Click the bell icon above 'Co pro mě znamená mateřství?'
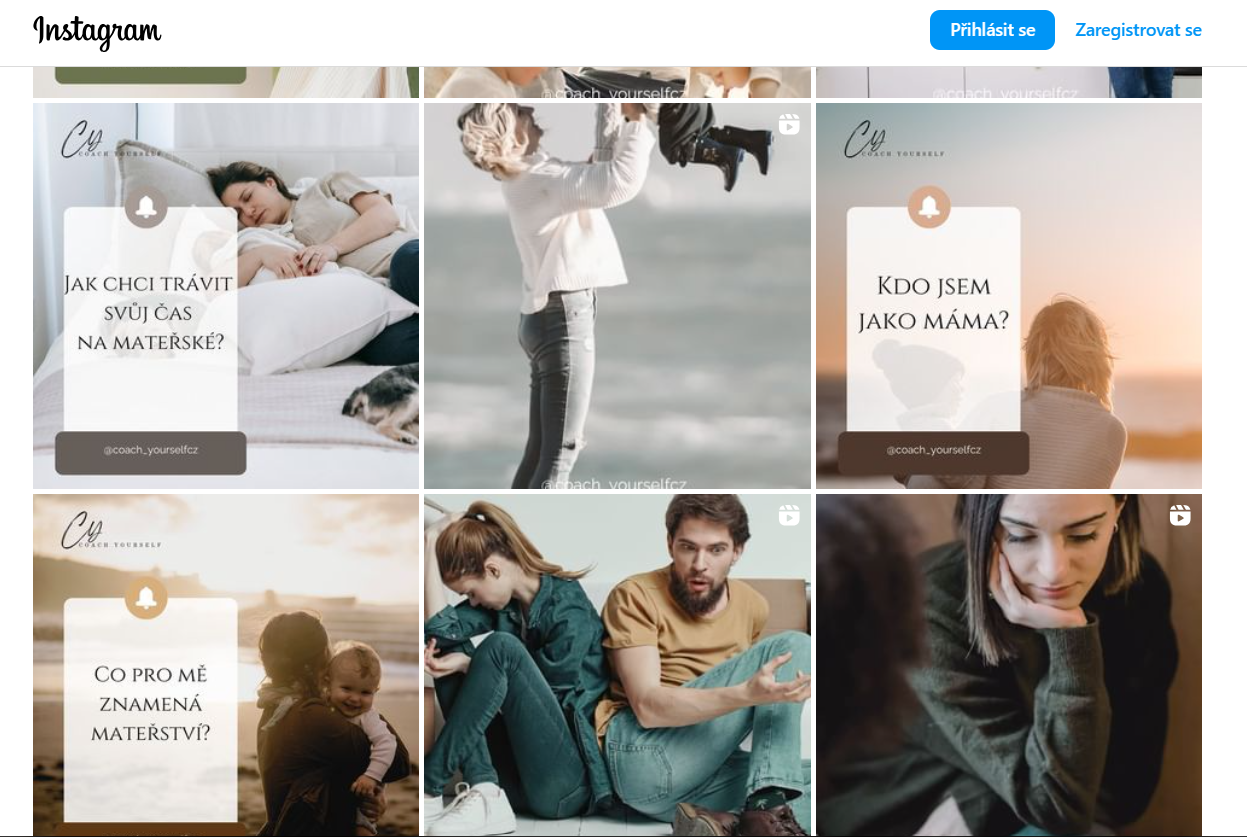Image resolution: width=1247 pixels, height=837 pixels. tap(146, 598)
